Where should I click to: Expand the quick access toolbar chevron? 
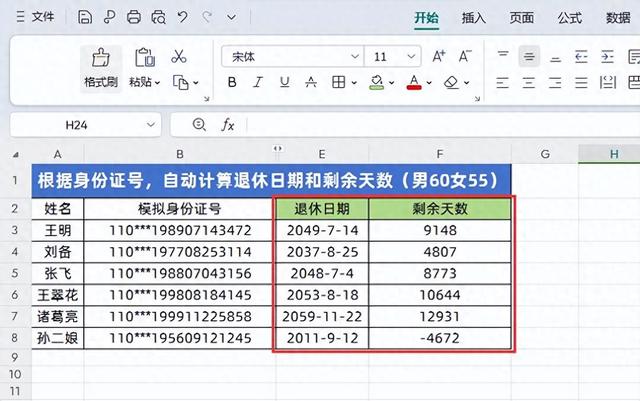pyautogui.click(x=231, y=18)
